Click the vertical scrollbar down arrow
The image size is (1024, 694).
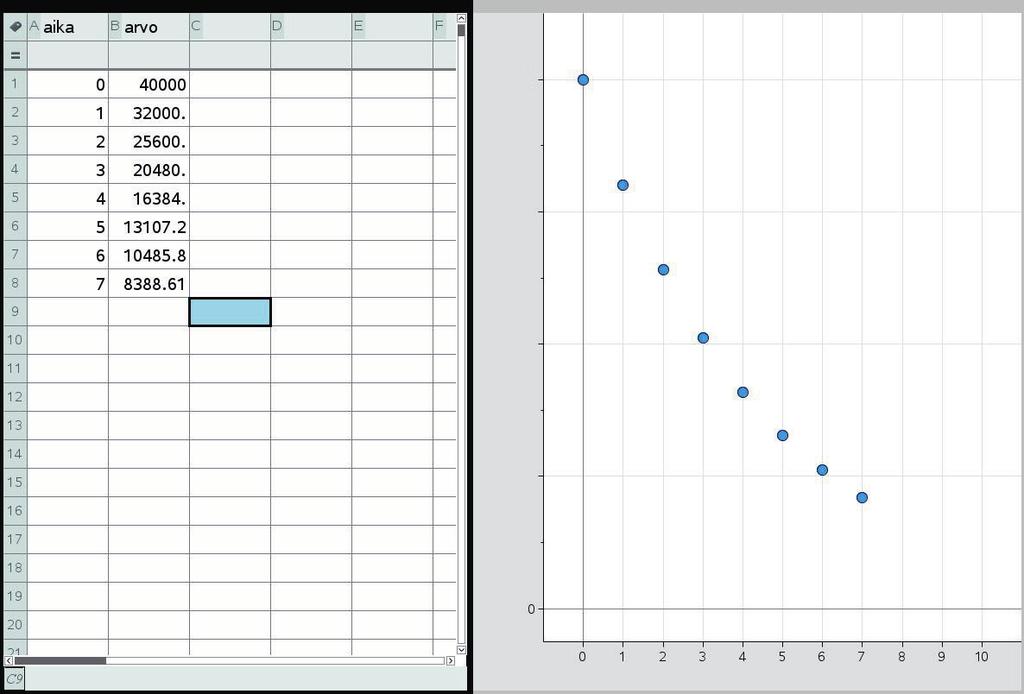pyautogui.click(x=462, y=650)
